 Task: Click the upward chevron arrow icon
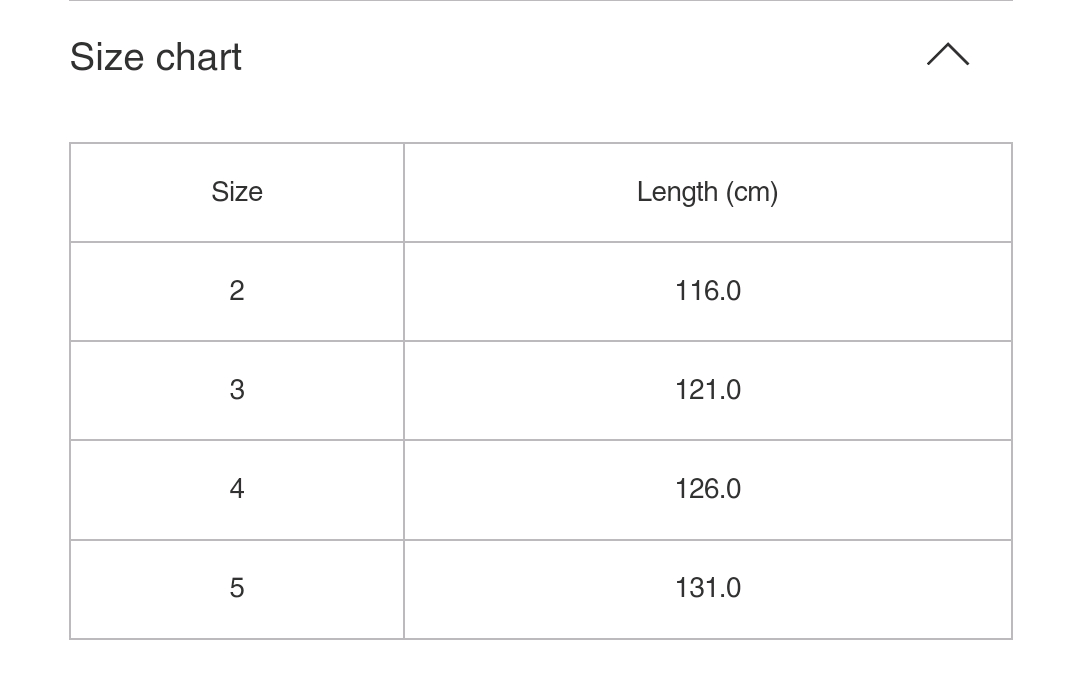point(947,55)
